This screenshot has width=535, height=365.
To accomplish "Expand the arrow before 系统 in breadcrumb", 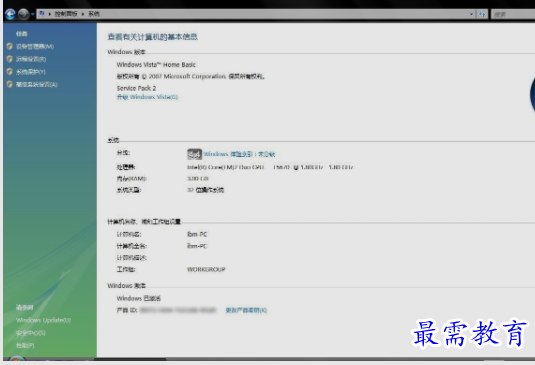I will [83, 14].
